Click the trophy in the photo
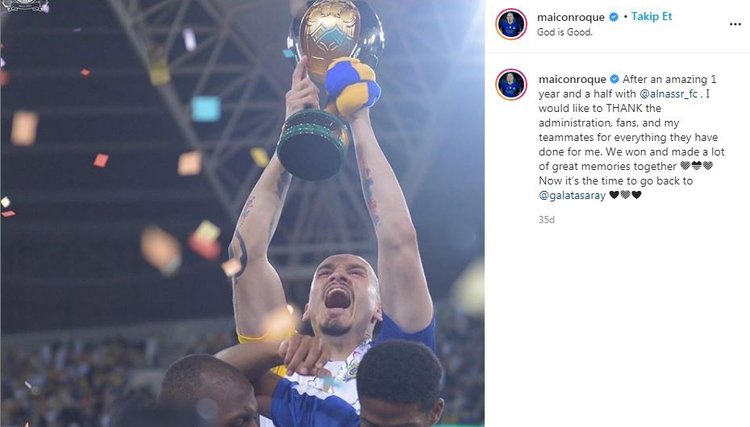 pyautogui.click(x=329, y=88)
